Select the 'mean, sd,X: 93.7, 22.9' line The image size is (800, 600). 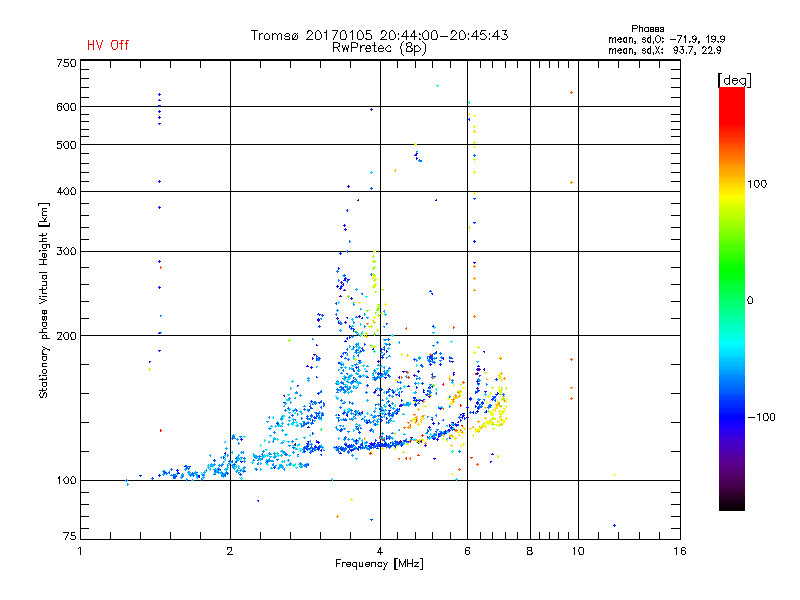pos(664,51)
